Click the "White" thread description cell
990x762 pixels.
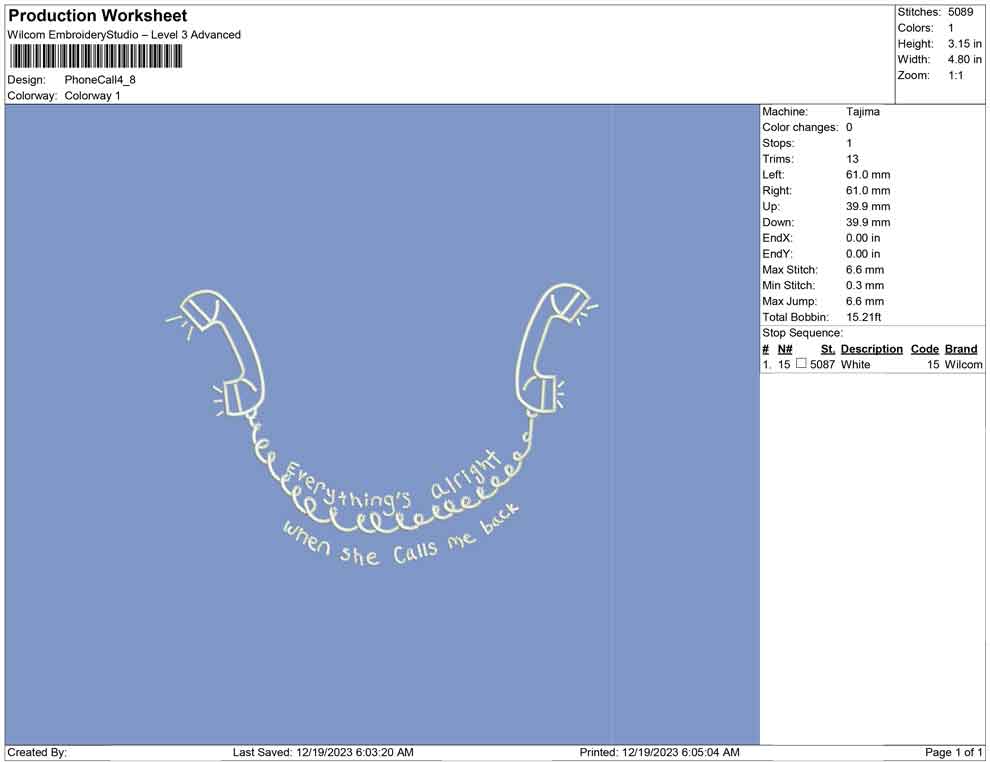tap(856, 364)
